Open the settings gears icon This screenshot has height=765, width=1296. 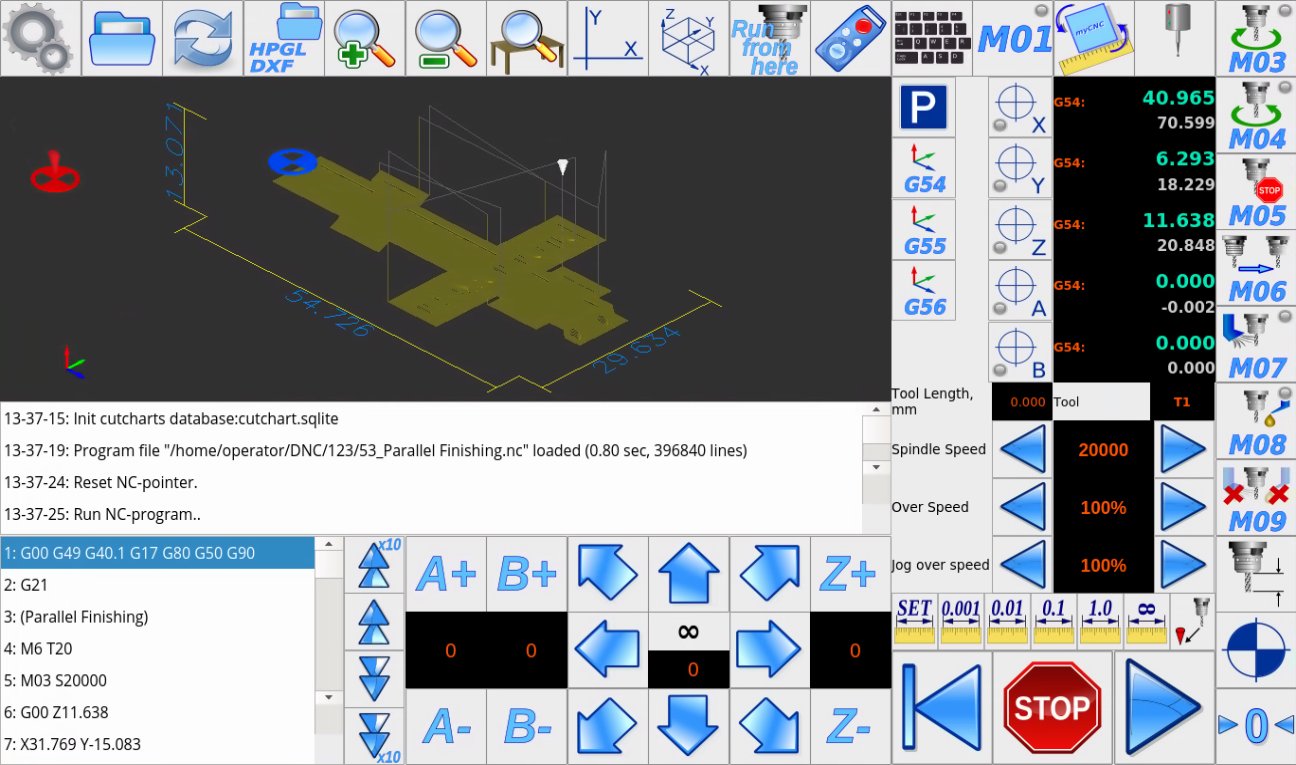coord(40,38)
